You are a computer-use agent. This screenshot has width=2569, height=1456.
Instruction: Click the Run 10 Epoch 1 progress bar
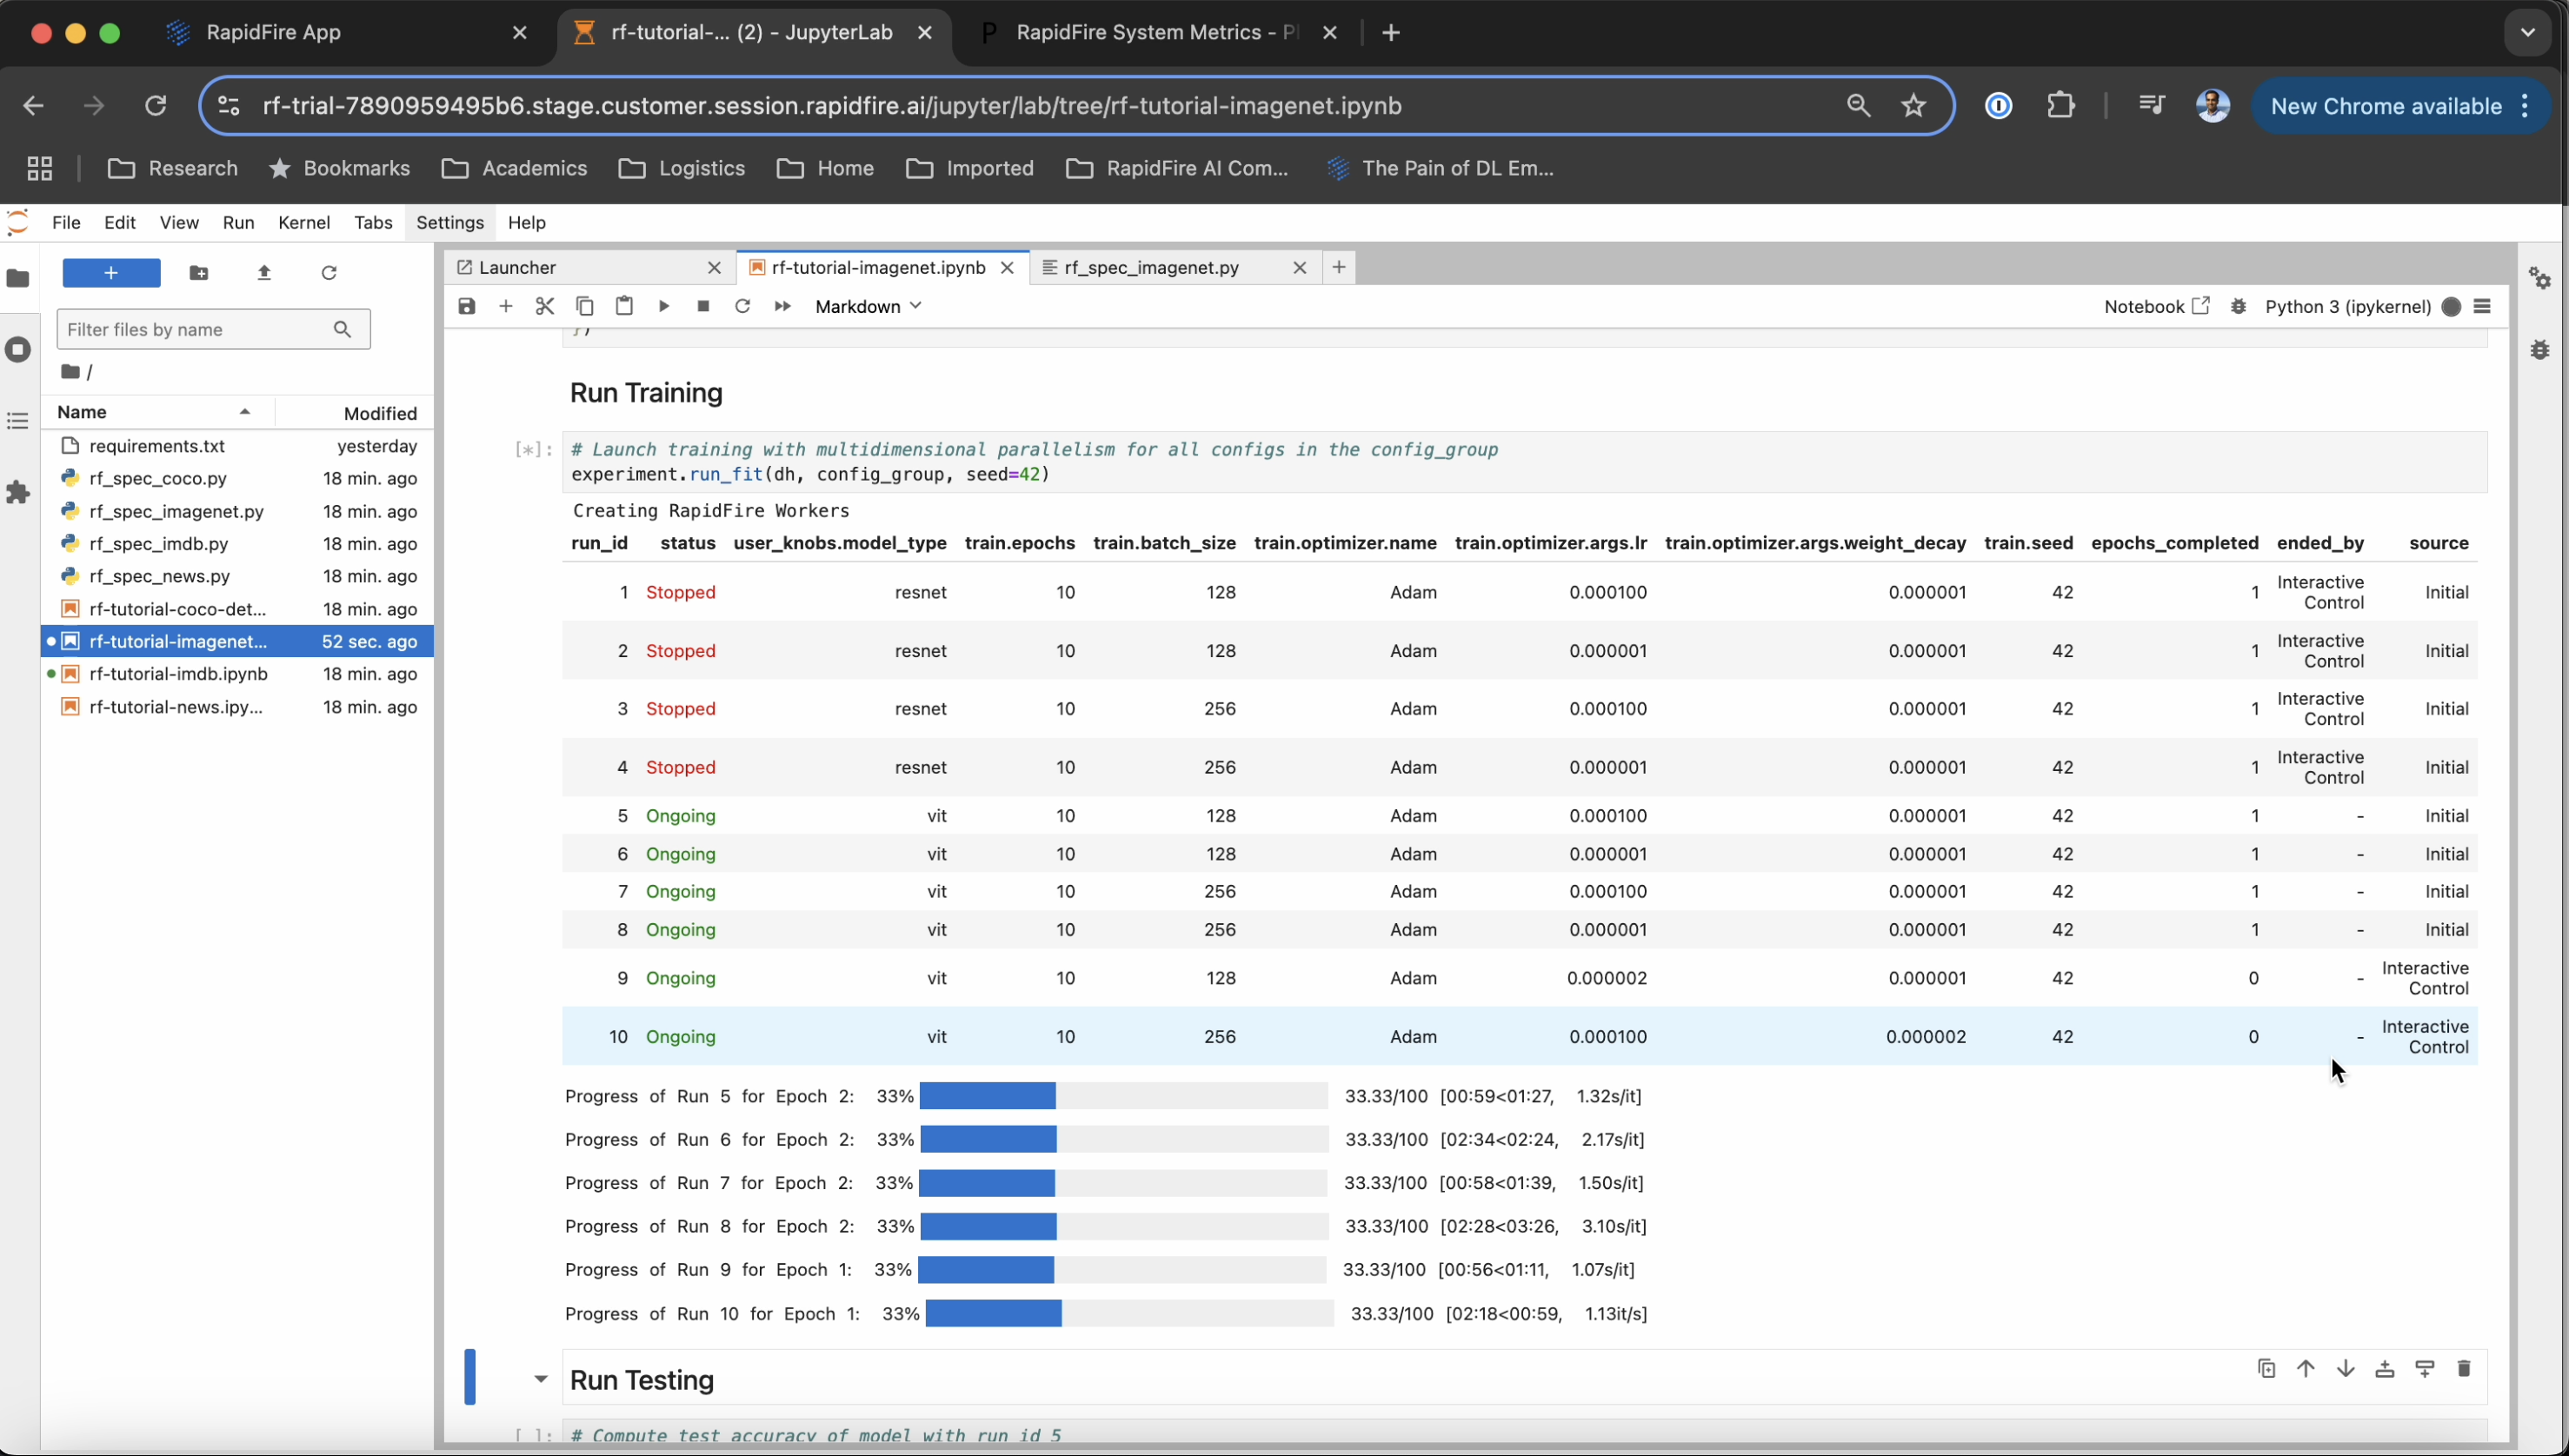pos(1129,1313)
